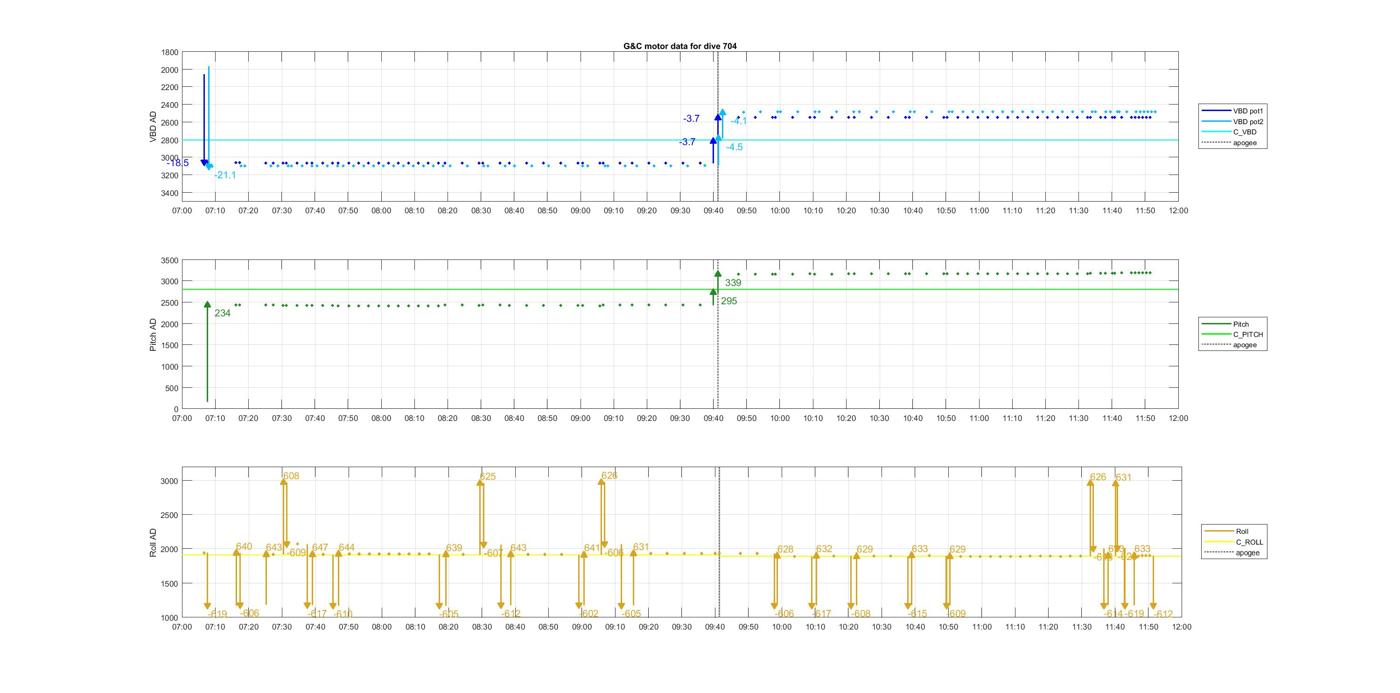Screen dimensions: 1400x693
Task: Click the '-4.5' VBD annotation
Action: [734, 147]
